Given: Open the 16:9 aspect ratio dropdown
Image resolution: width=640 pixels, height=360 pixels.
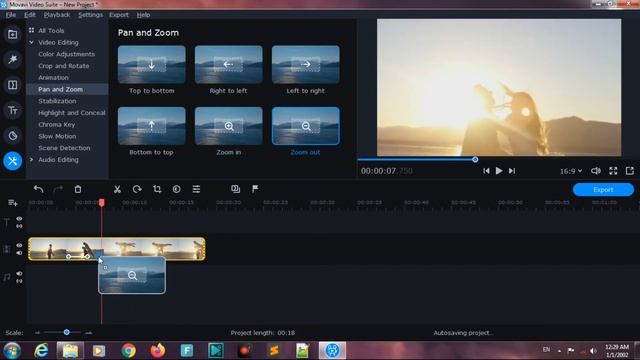Looking at the screenshot, I should click(x=571, y=171).
